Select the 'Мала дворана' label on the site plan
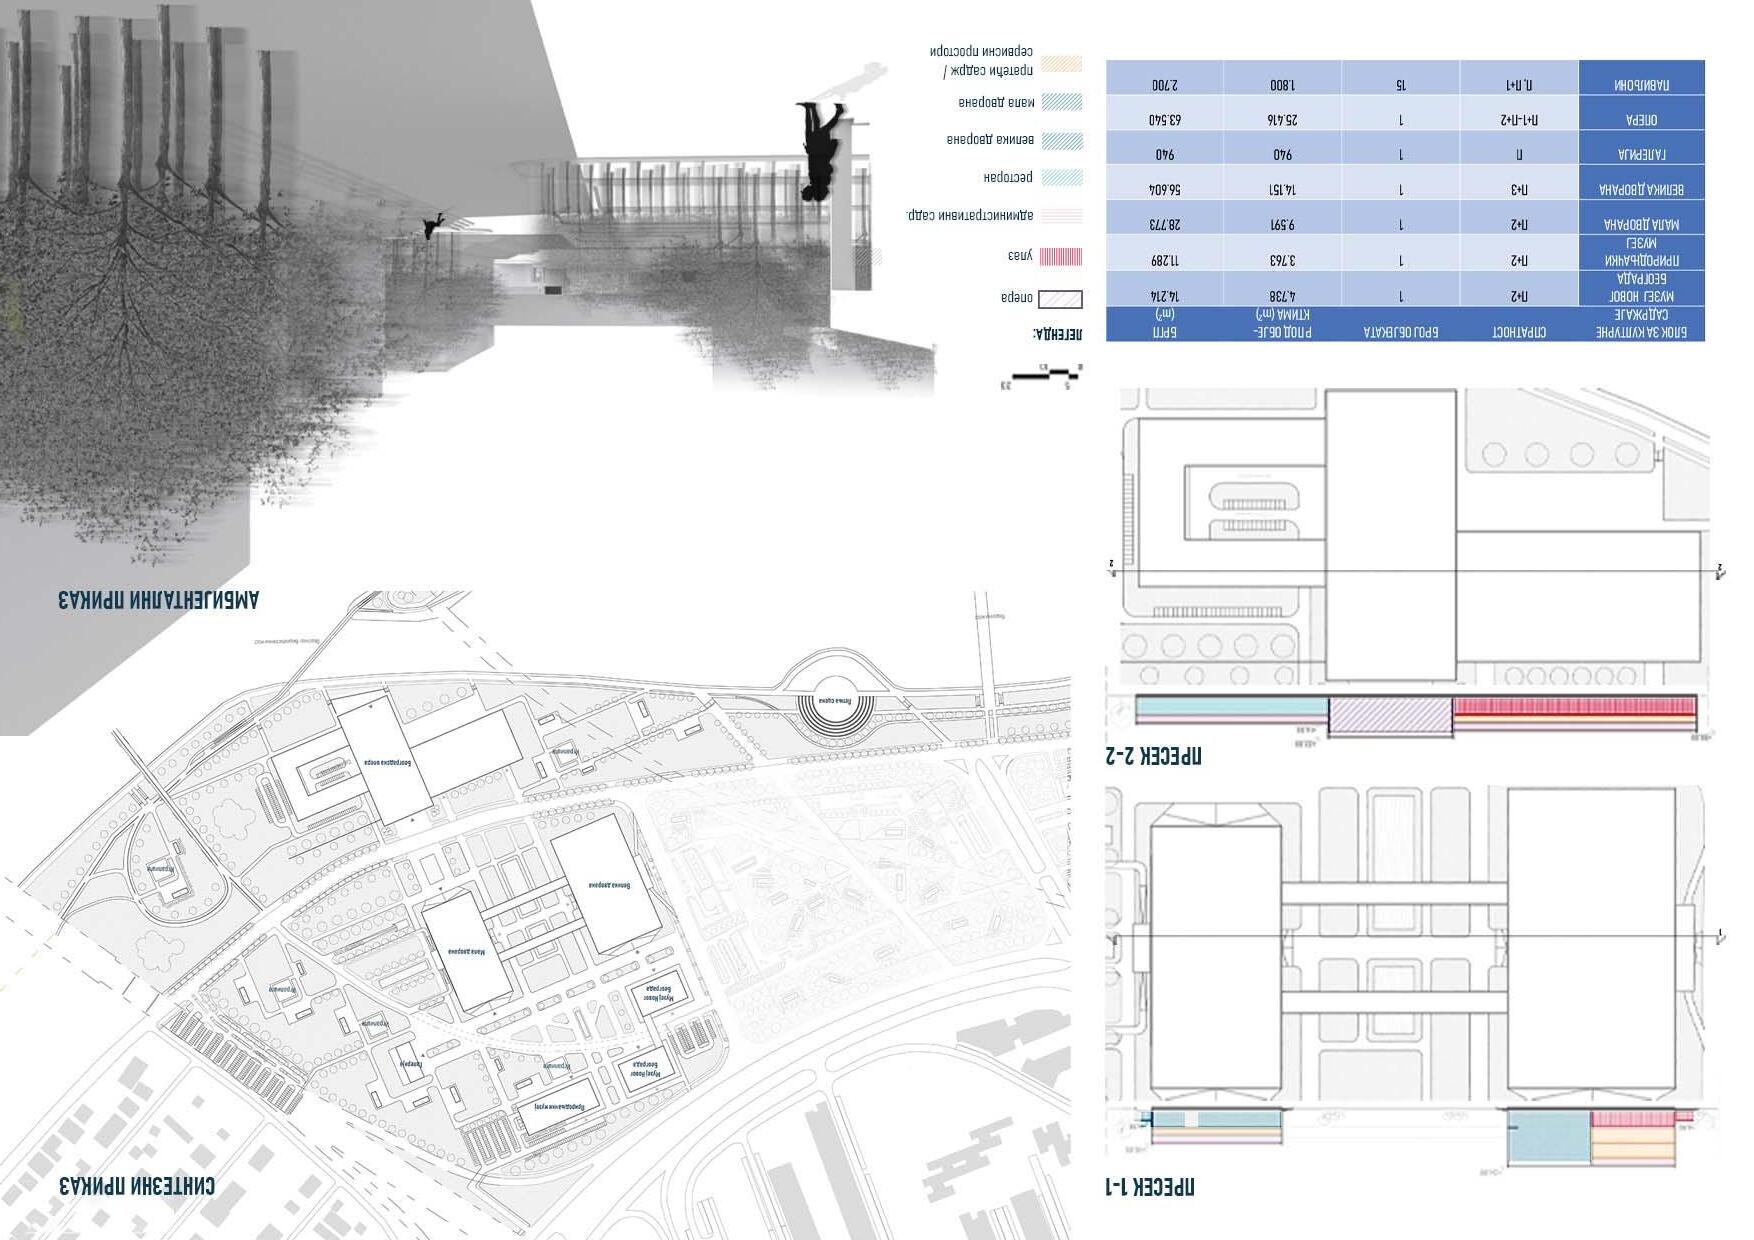The width and height of the screenshot is (1754, 1240). (x=467, y=951)
